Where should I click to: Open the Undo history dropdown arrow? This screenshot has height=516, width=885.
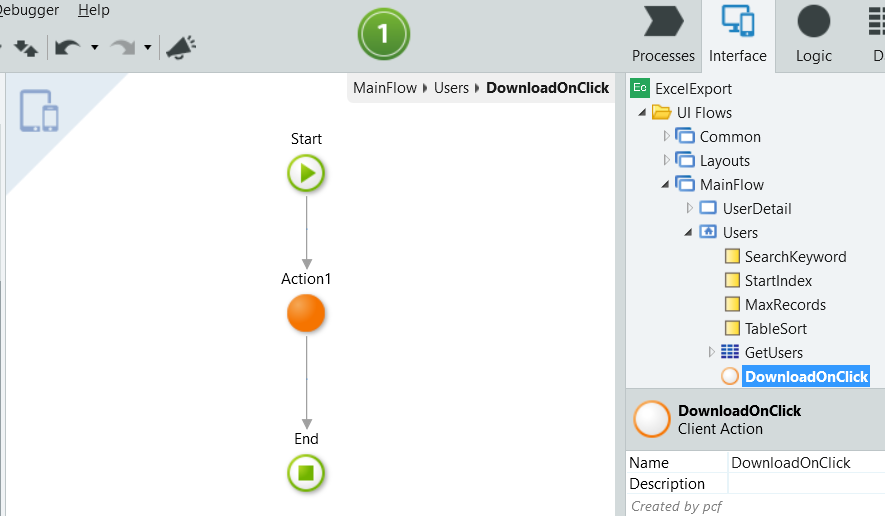(95, 47)
